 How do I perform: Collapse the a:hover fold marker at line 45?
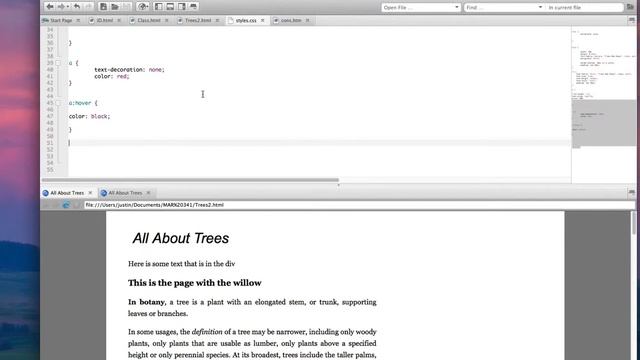point(58,103)
